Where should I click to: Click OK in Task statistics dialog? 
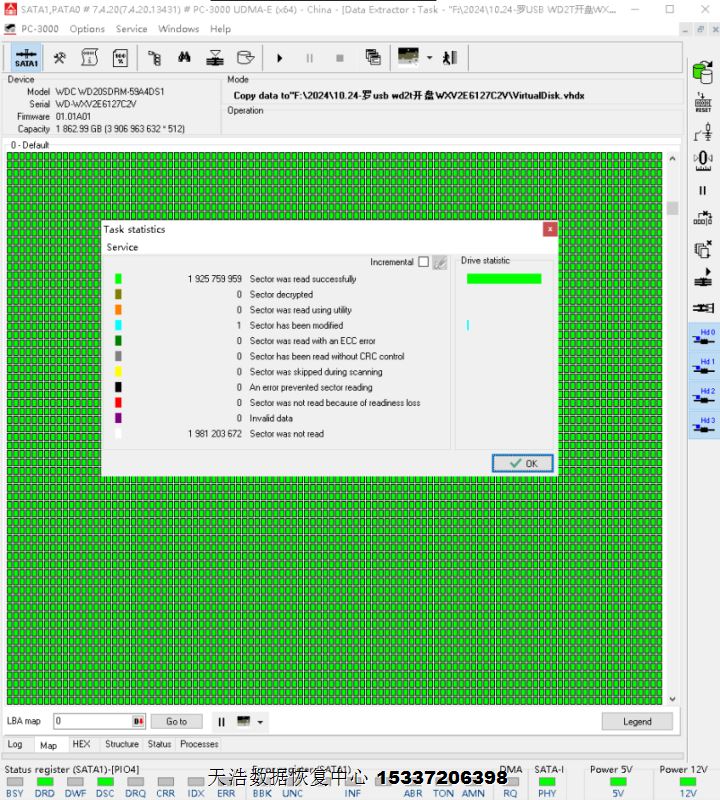click(522, 463)
